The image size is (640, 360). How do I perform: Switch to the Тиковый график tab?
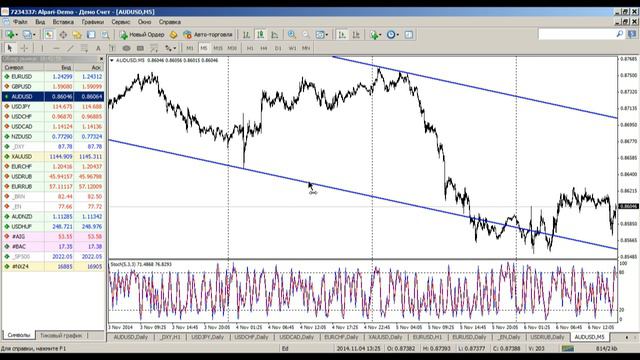[61, 336]
